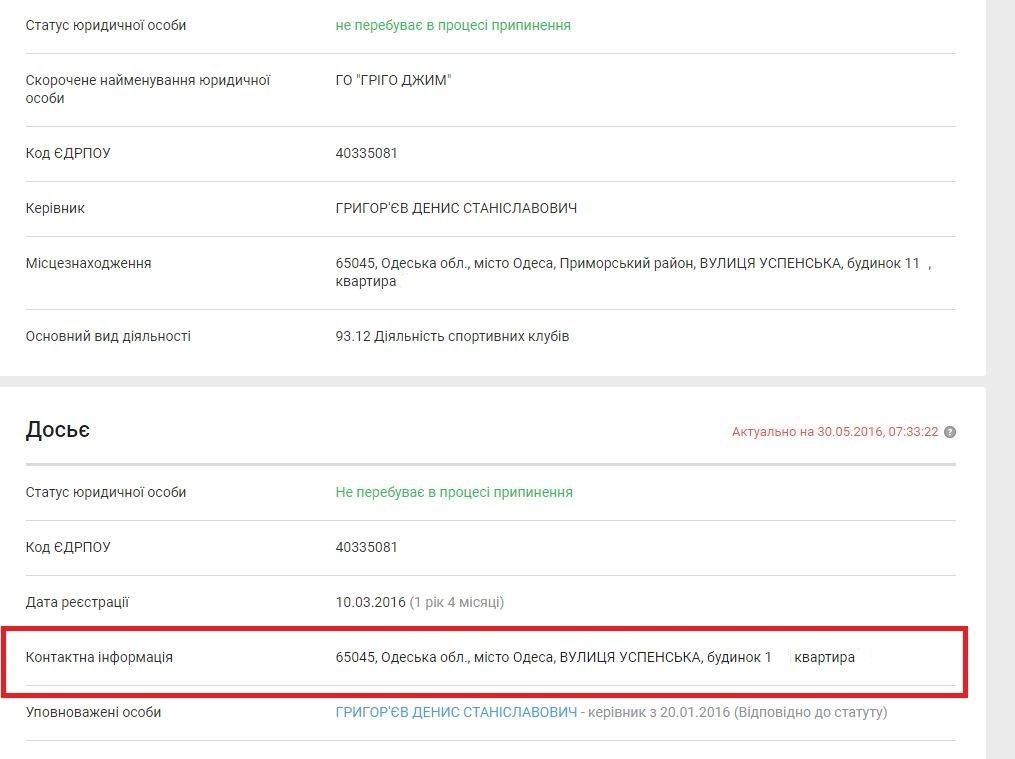Click the company age text (1 рік 4 місяці)
The image size is (1015, 759).
[457, 602]
